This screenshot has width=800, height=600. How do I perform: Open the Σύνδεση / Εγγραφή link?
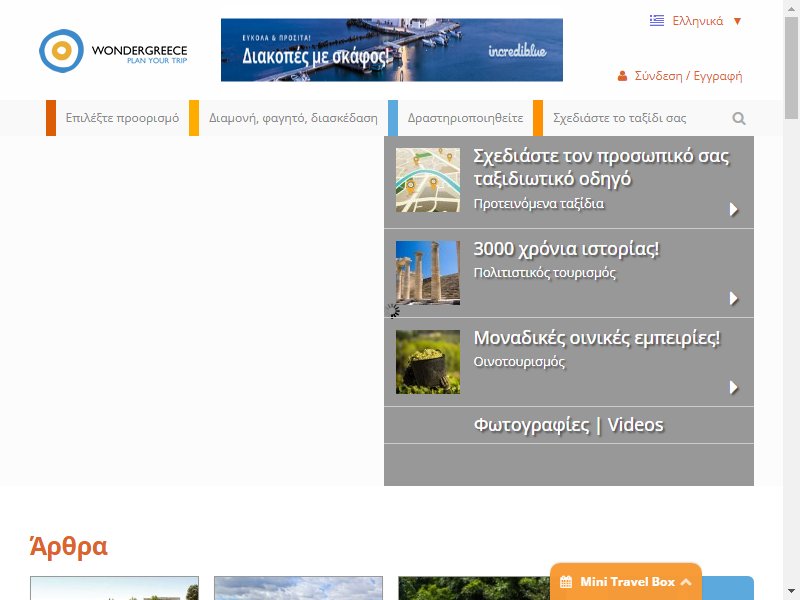point(688,76)
